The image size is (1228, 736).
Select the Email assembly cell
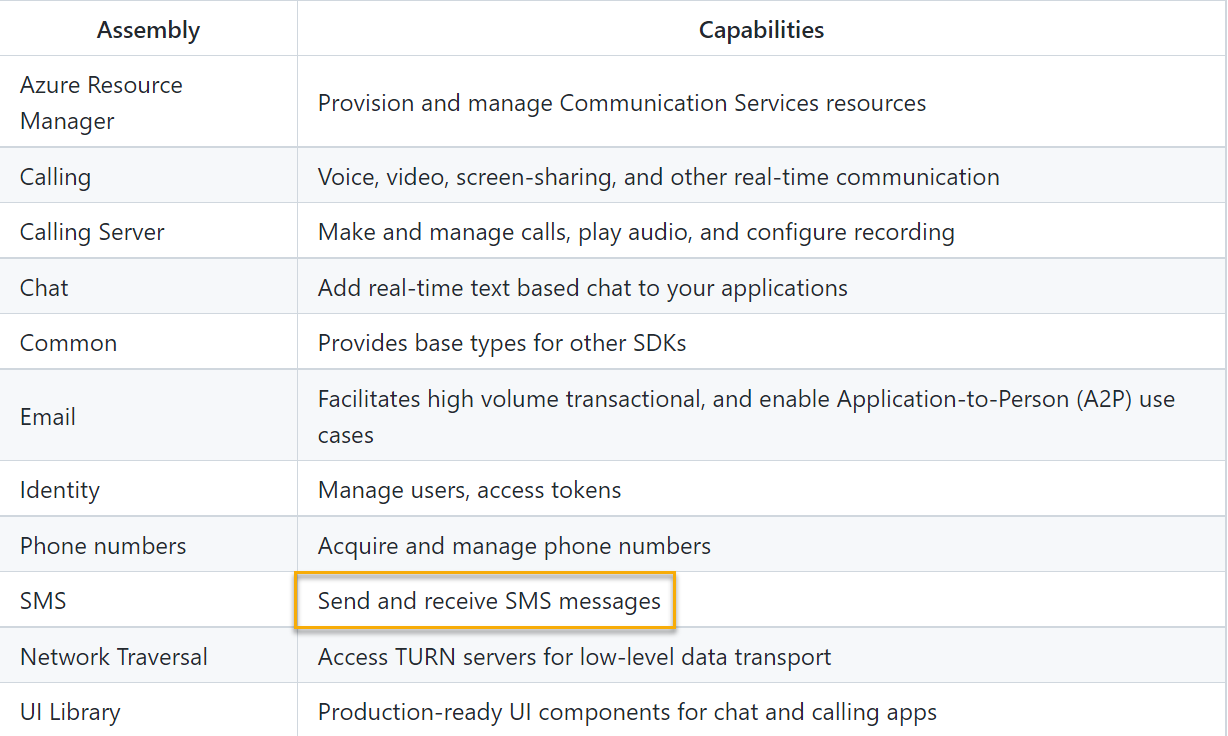click(x=148, y=416)
